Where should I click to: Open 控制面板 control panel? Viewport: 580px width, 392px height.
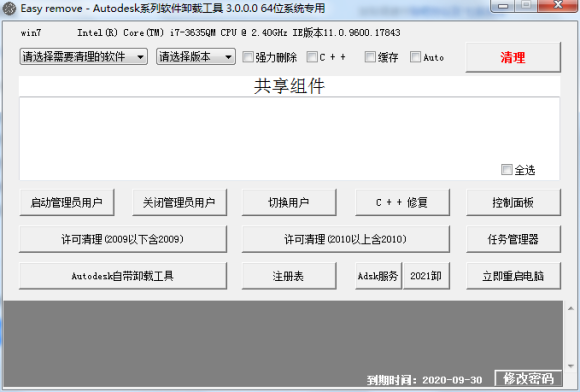[x=513, y=202]
